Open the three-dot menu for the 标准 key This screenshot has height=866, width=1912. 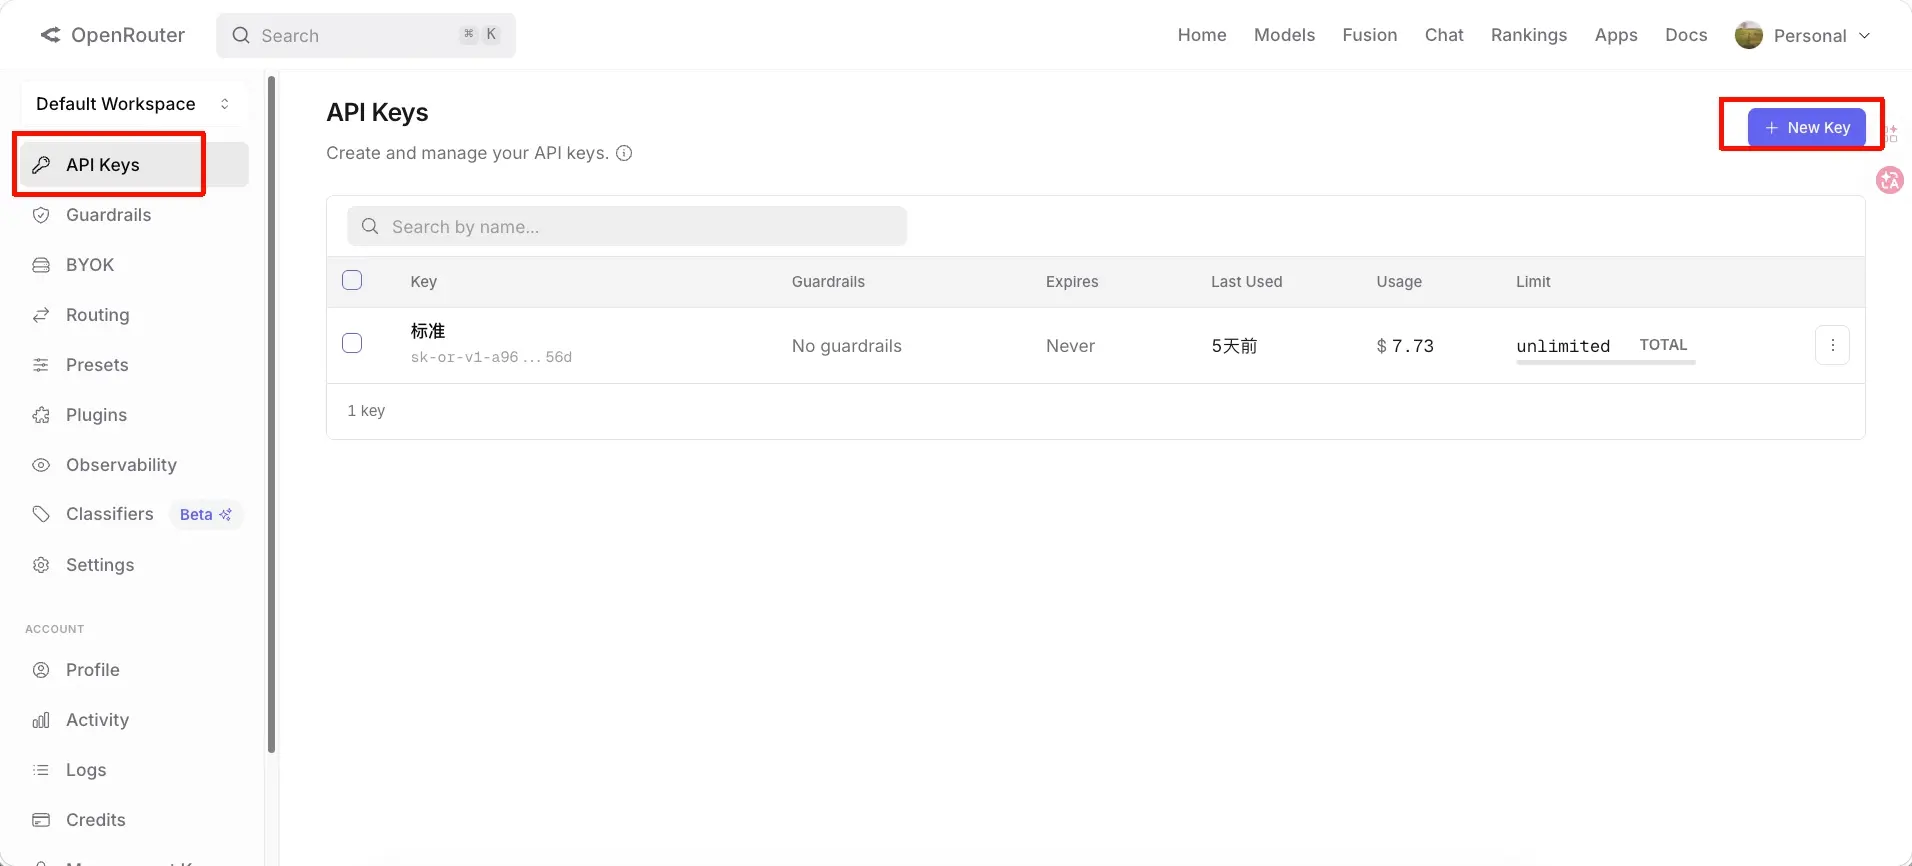1832,345
